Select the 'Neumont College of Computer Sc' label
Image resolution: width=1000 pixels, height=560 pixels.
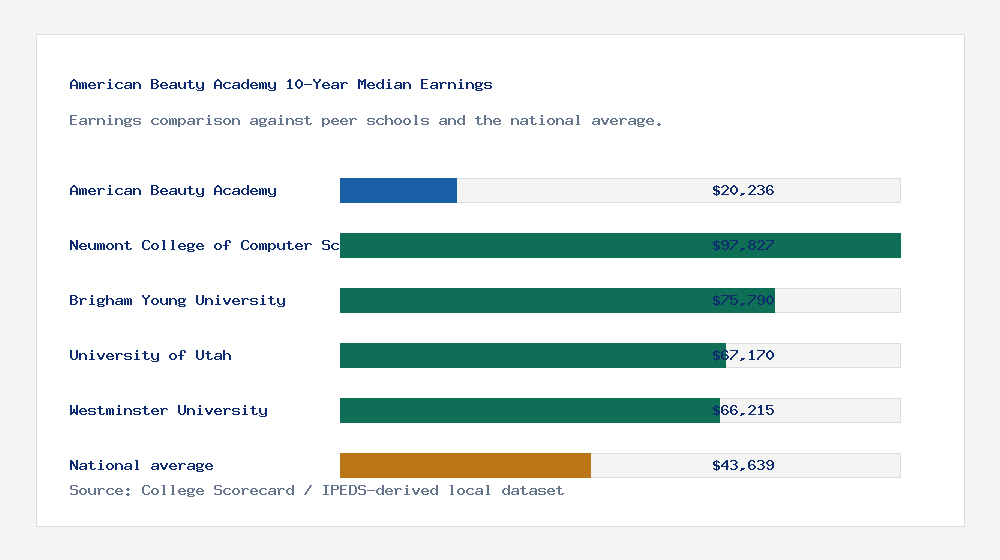(x=204, y=246)
